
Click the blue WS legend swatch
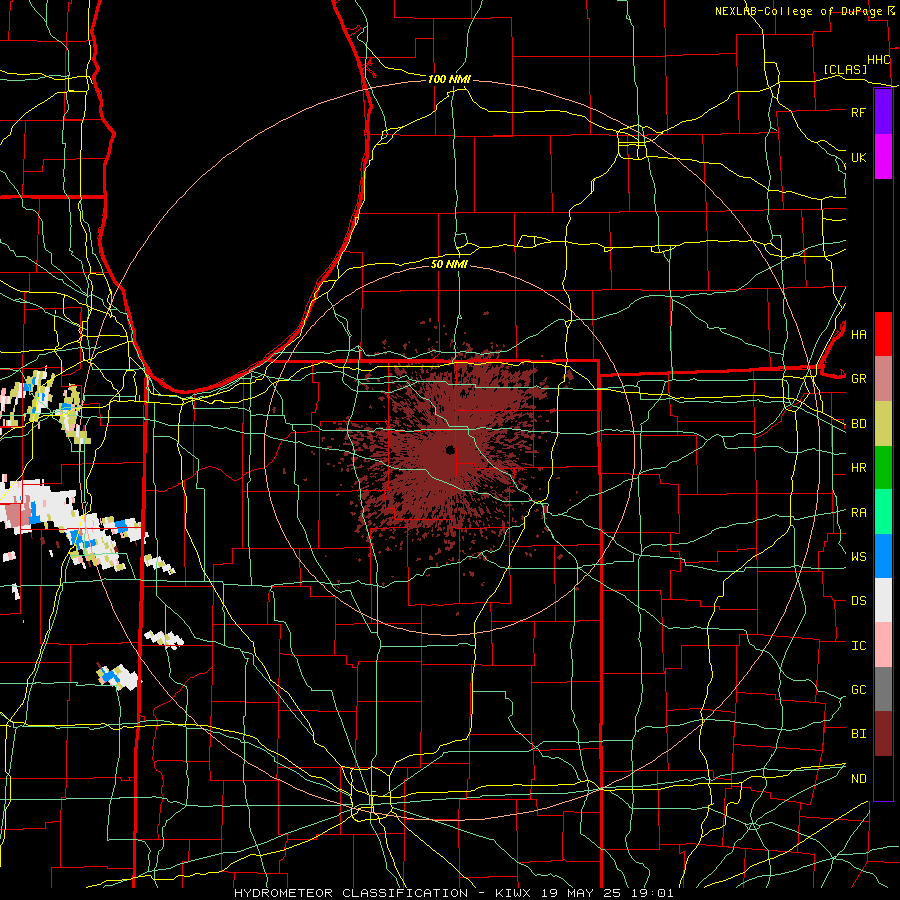click(883, 556)
